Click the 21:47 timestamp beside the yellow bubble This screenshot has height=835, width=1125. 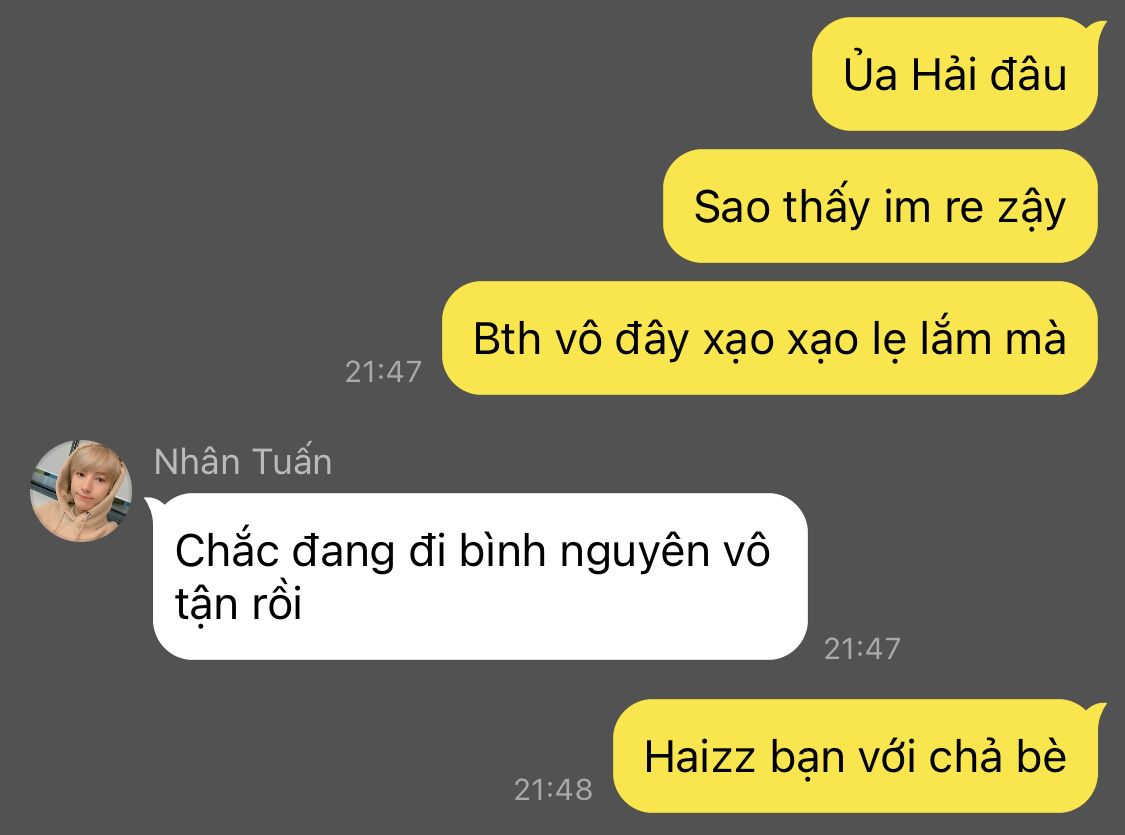(383, 372)
